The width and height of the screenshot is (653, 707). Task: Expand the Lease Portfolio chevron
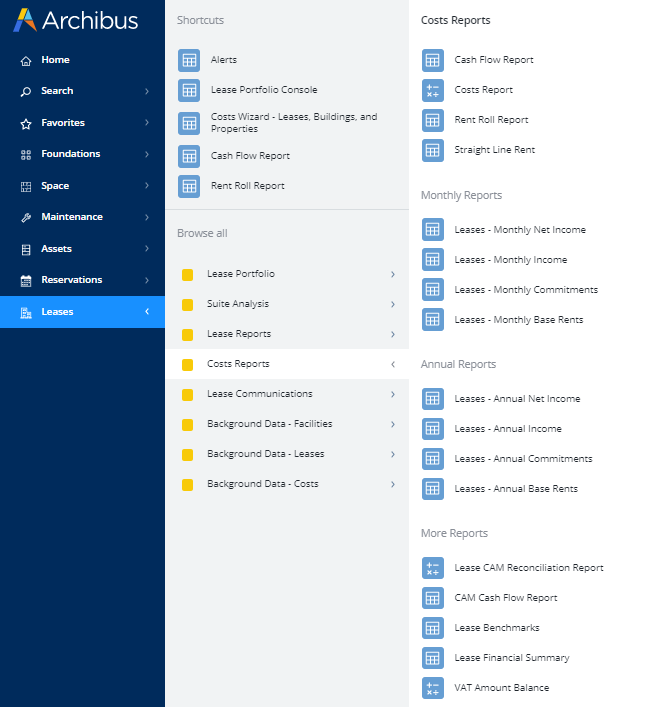tap(392, 274)
